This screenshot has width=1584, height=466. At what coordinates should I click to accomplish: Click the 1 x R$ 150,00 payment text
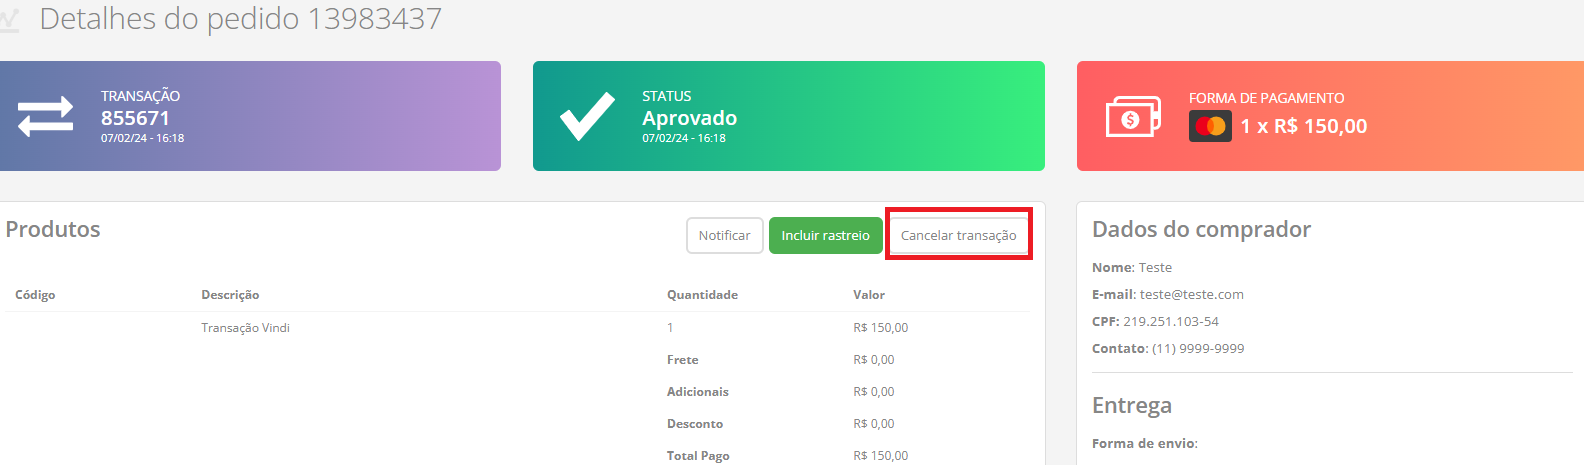(x=1304, y=126)
